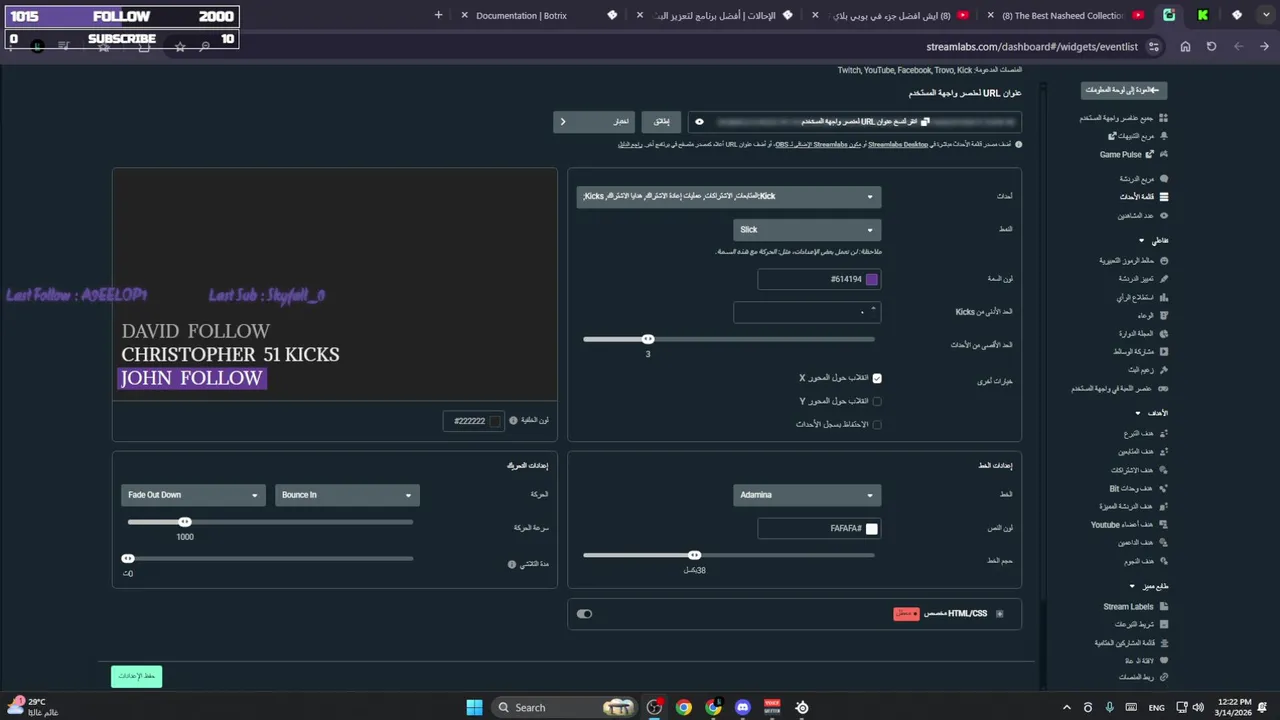Click the Streamlabs Desktop link
Viewport: 1280px width, 720px height.
click(x=898, y=144)
